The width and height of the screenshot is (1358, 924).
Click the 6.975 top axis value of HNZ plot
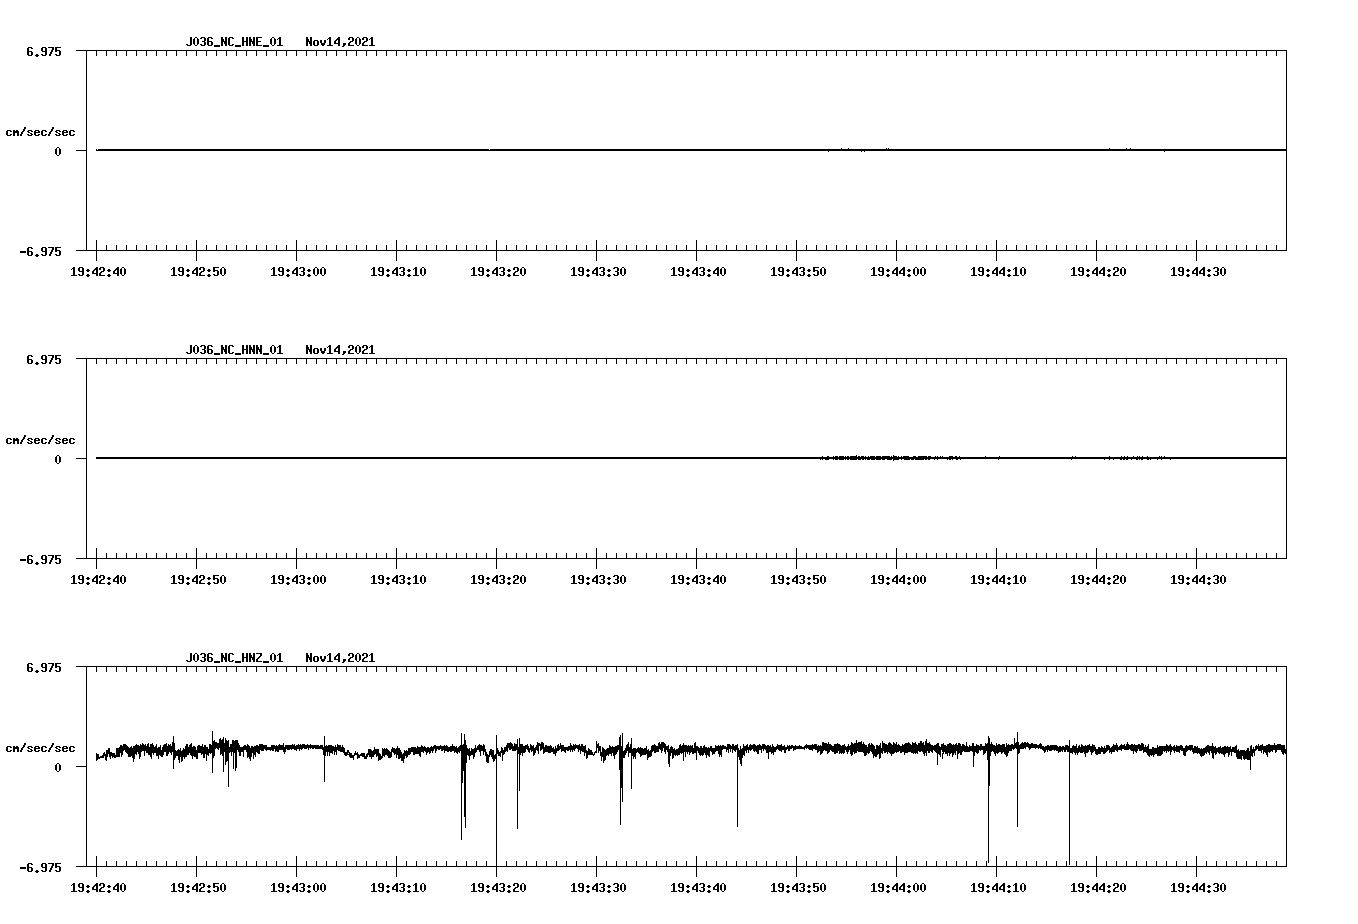44,667
